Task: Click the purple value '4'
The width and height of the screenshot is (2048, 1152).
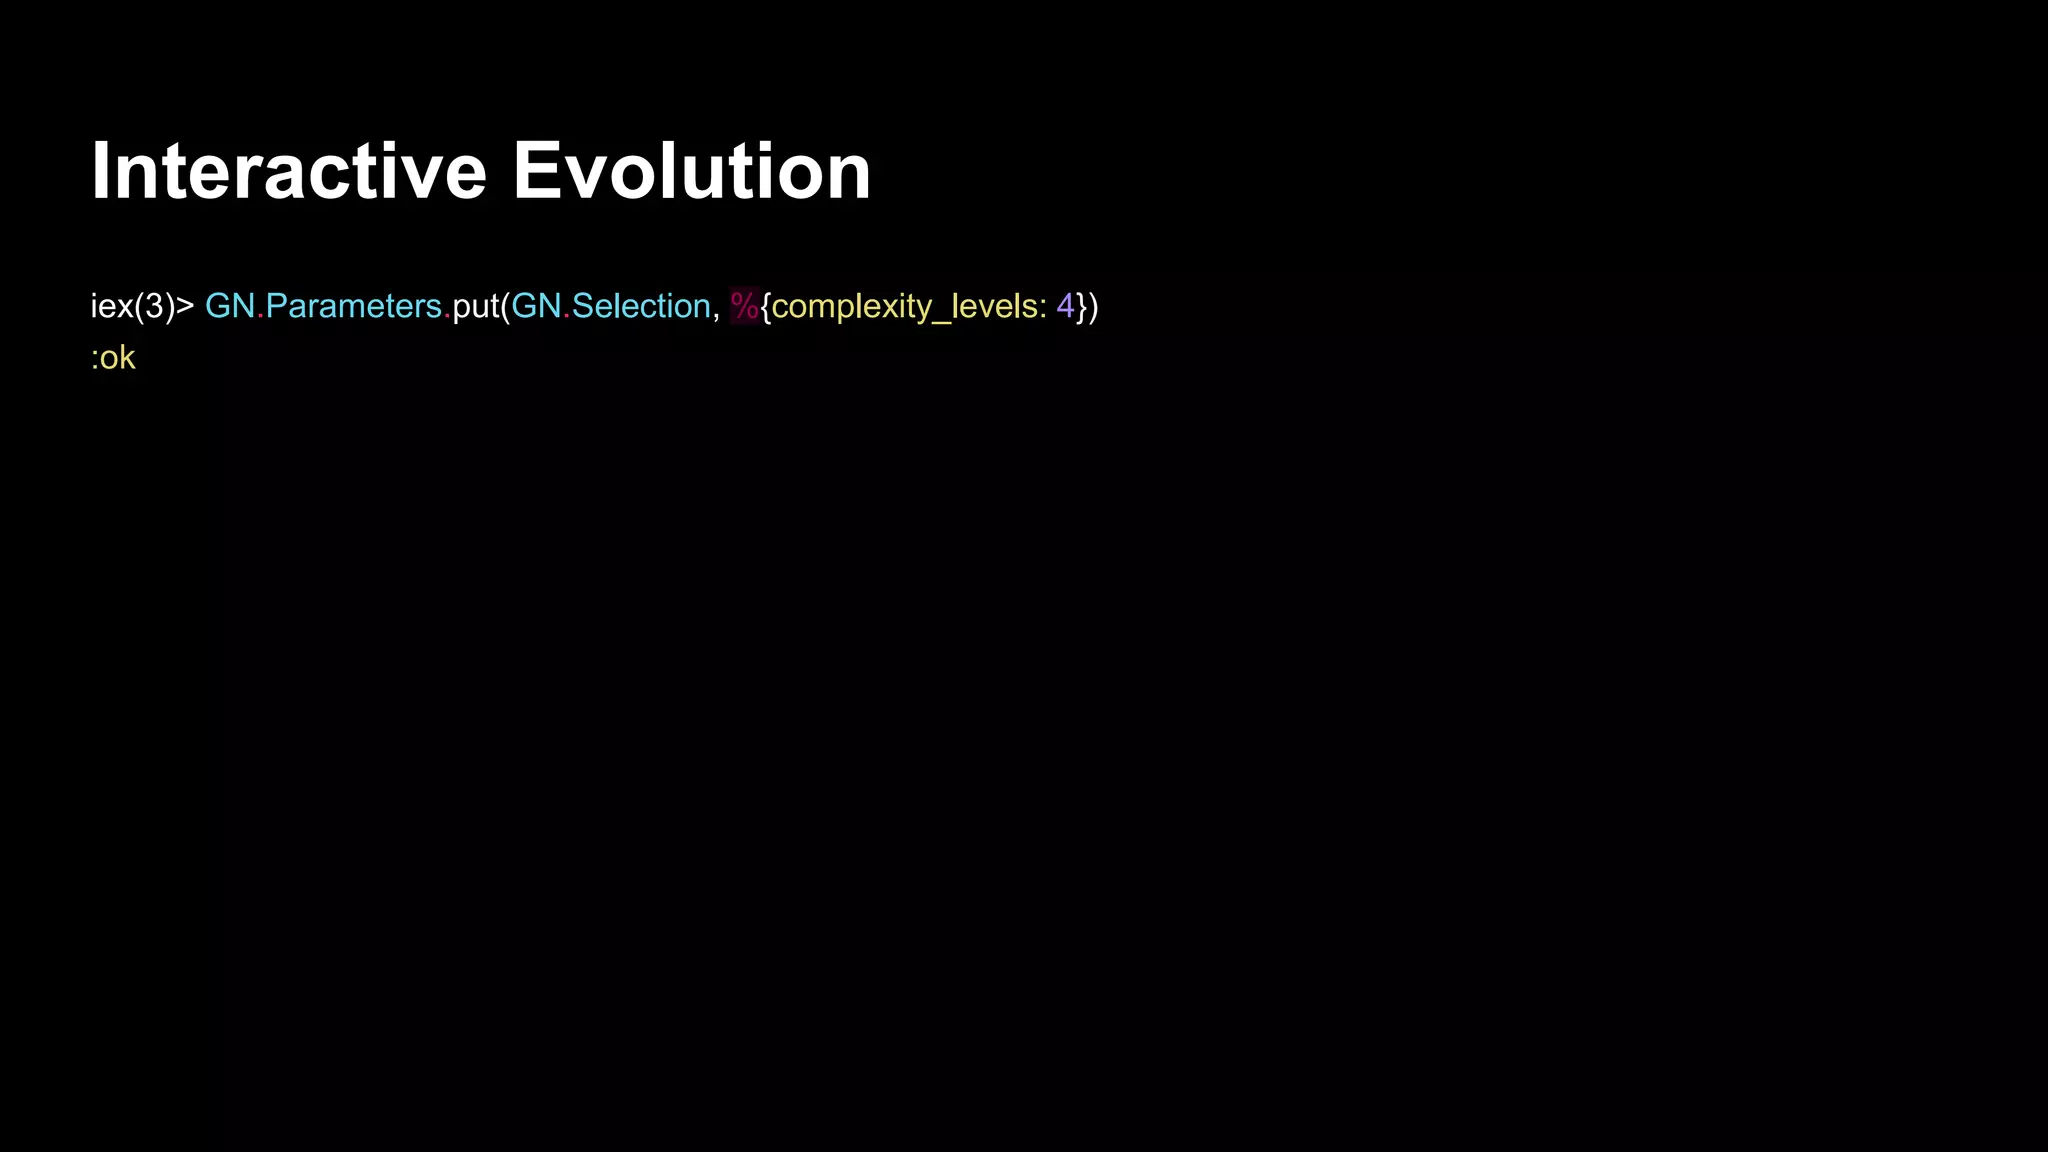Action: click(1065, 306)
